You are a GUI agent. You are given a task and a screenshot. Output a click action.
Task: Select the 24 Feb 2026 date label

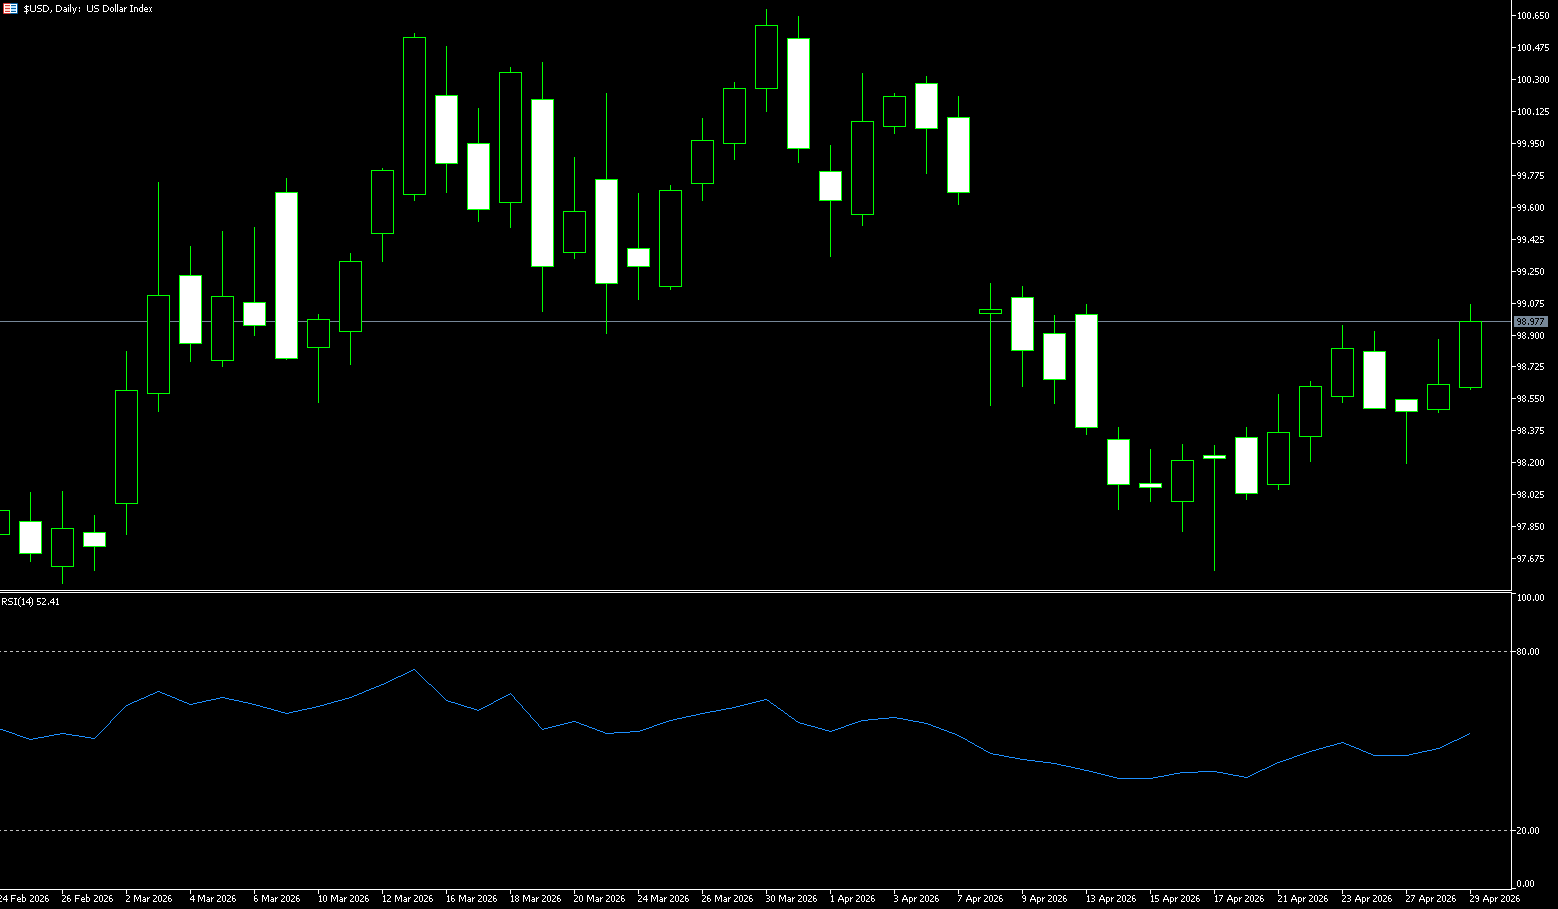click(x=24, y=899)
